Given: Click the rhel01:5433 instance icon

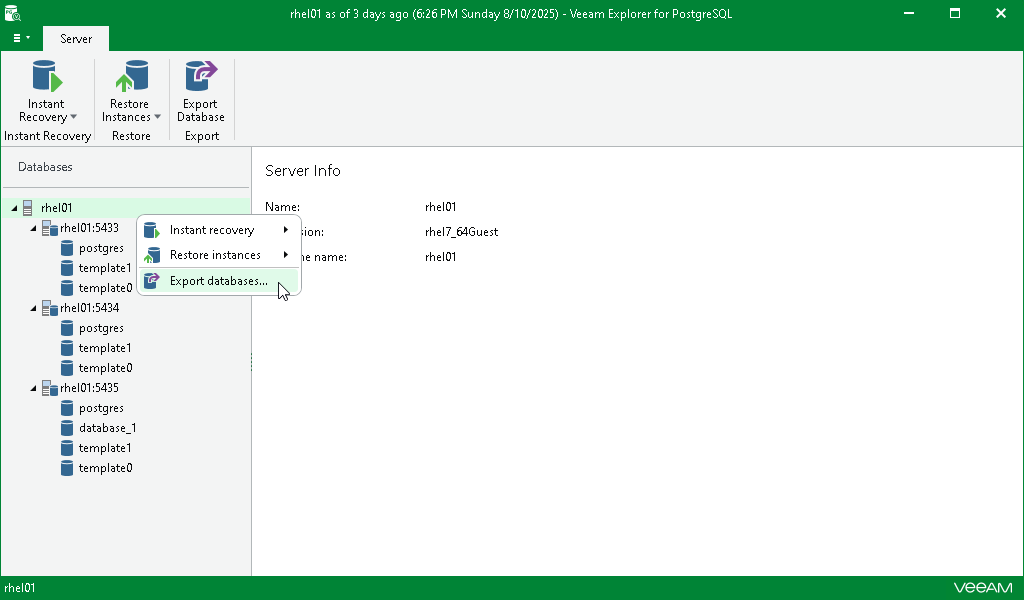Looking at the screenshot, I should [x=50, y=228].
